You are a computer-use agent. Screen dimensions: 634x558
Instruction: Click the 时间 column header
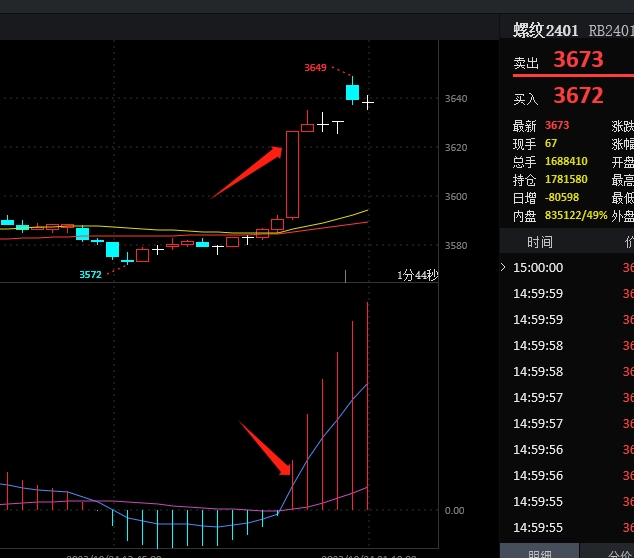click(539, 242)
